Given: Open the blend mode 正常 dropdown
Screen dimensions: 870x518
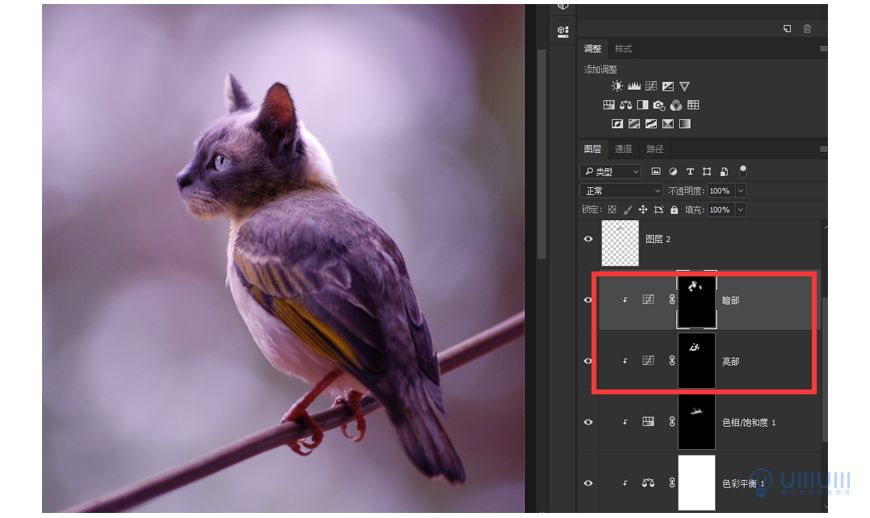Looking at the screenshot, I should [x=621, y=191].
